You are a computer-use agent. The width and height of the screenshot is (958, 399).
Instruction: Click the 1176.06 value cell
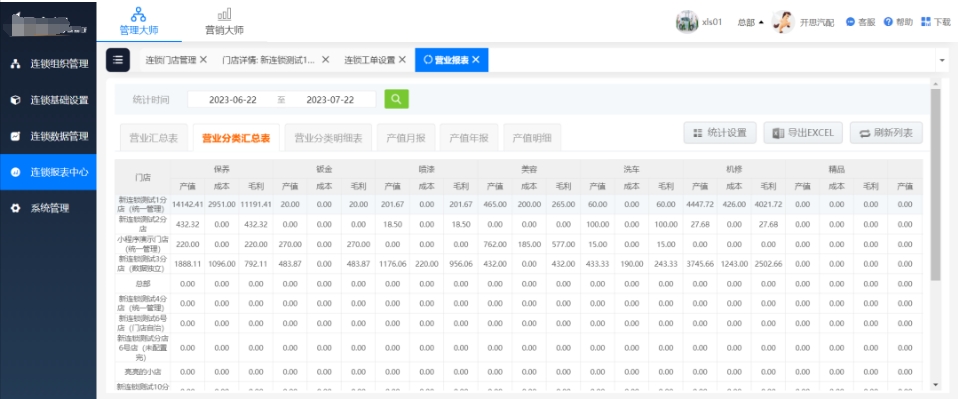pos(393,263)
